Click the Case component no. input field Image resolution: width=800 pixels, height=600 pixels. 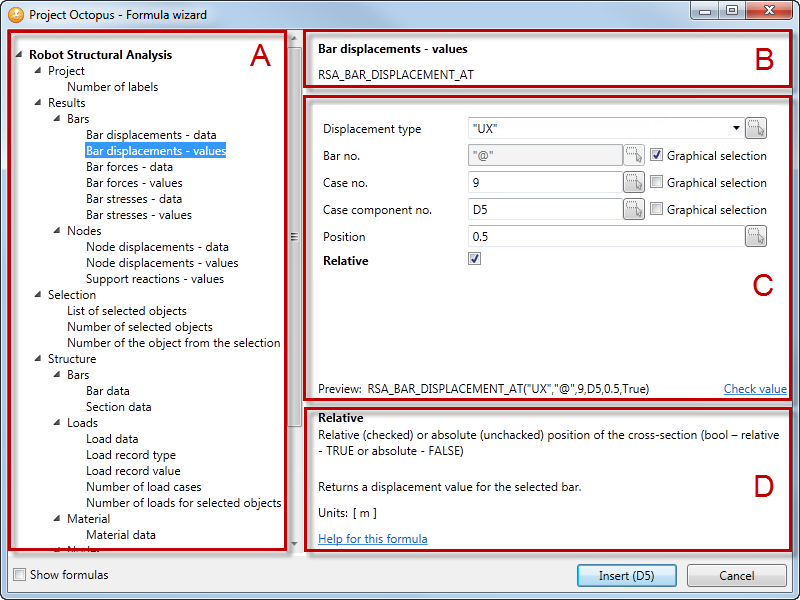545,209
